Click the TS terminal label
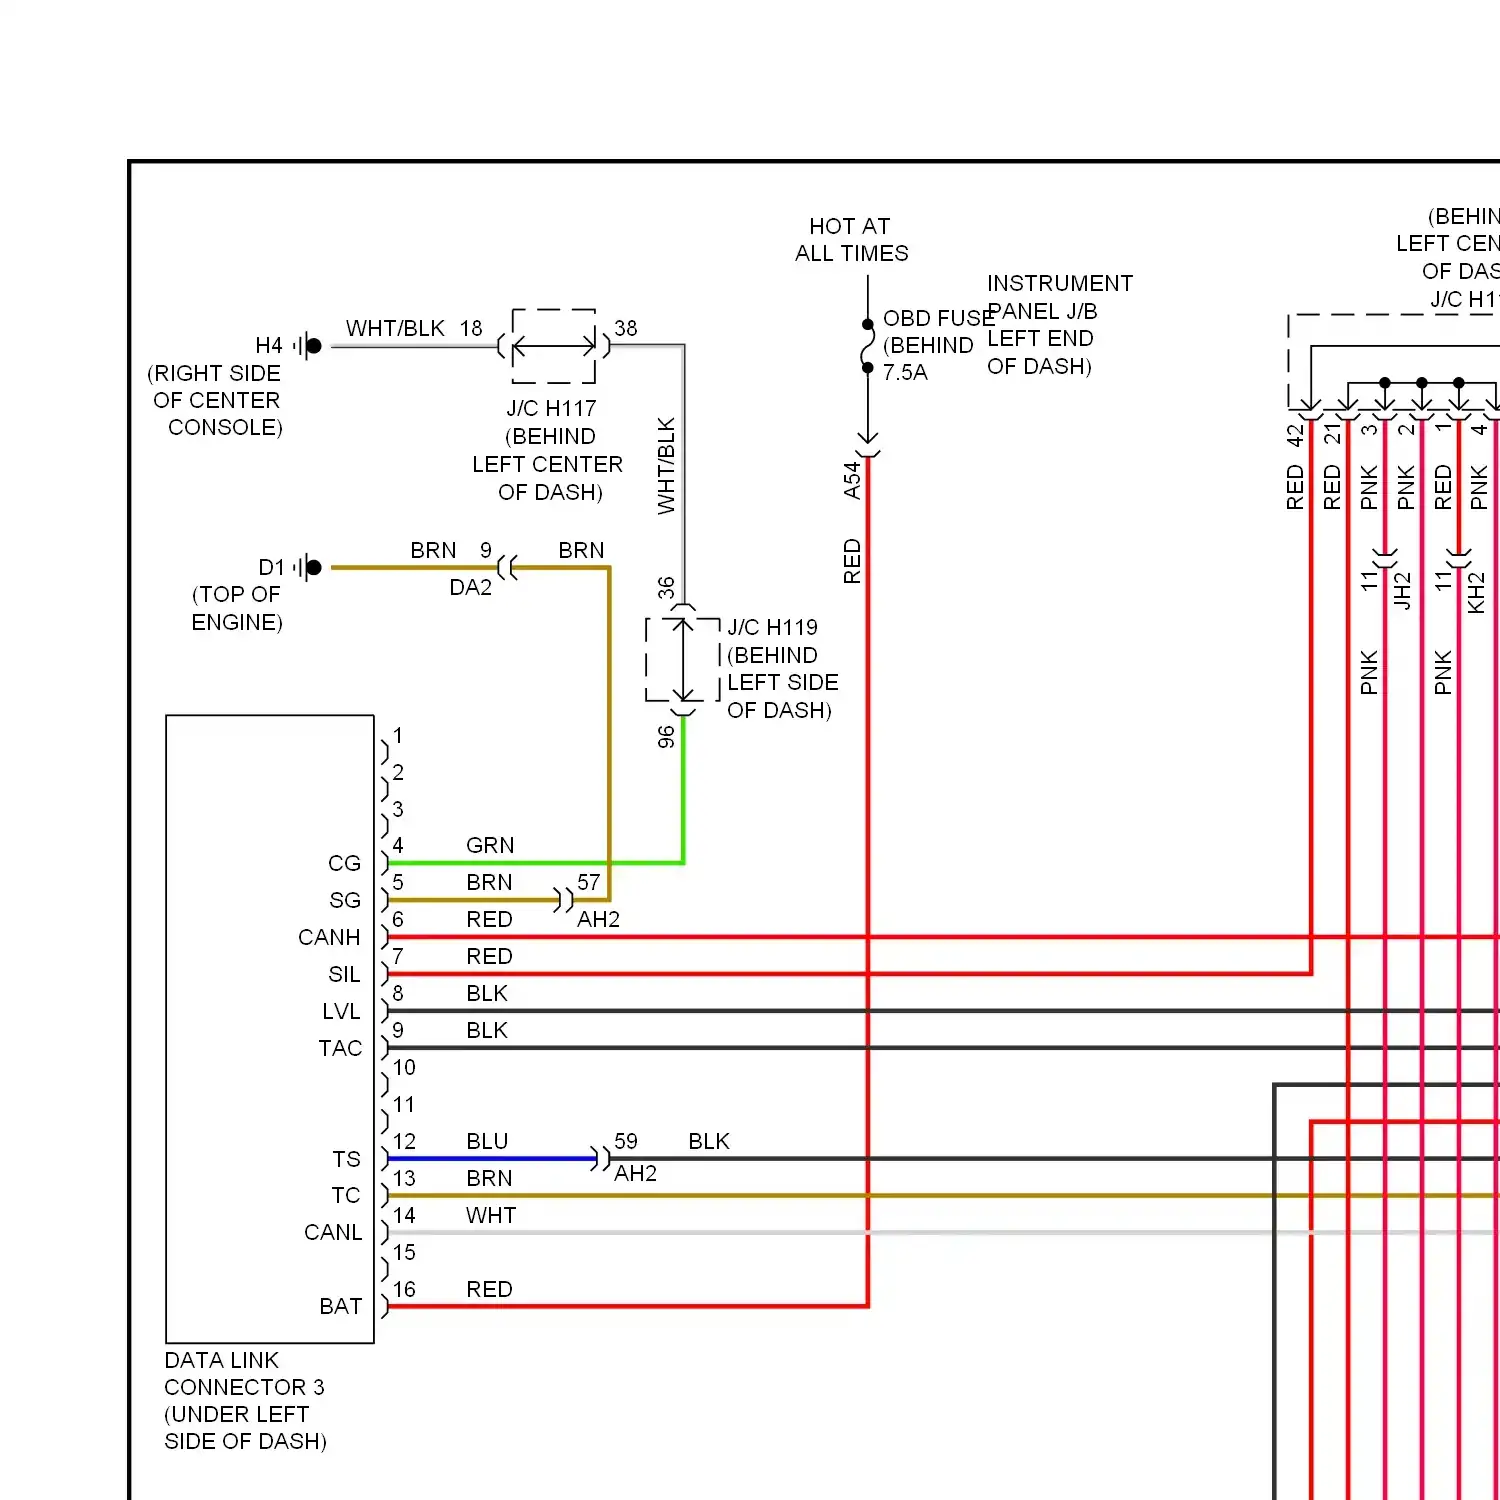 click(346, 1159)
